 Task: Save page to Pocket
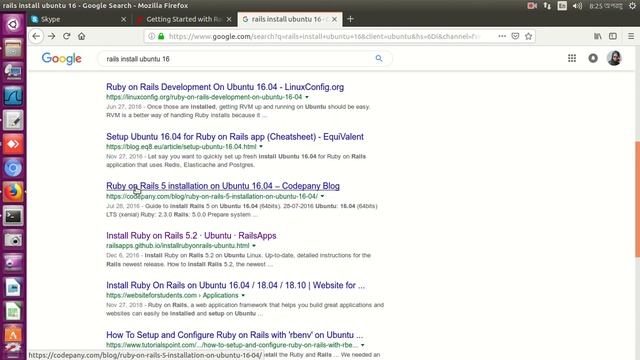(x=516, y=36)
